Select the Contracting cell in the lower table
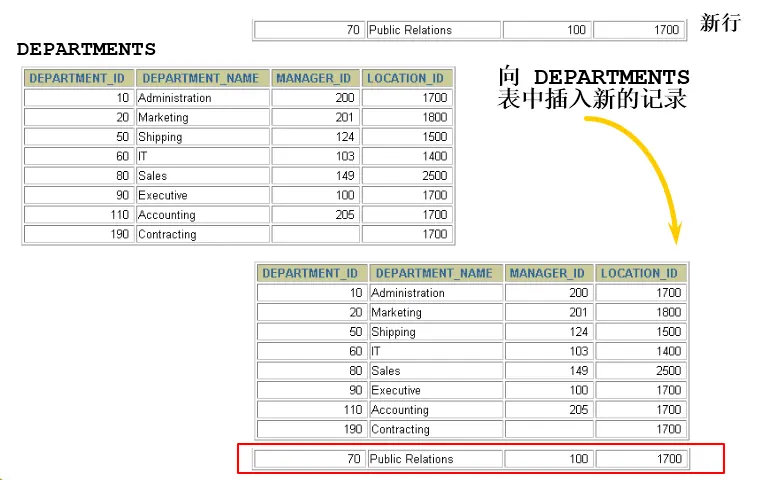The width and height of the screenshot is (784, 480). pos(435,429)
